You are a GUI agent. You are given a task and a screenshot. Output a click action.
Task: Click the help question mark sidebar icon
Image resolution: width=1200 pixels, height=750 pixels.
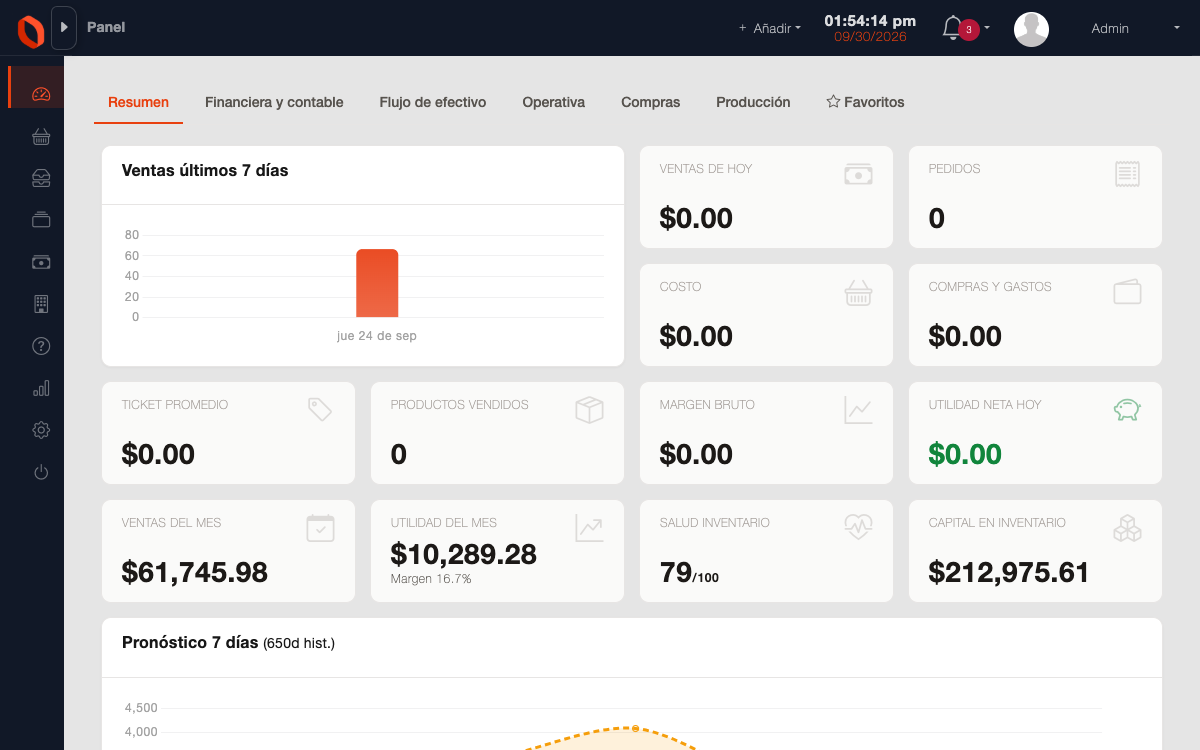pos(41,346)
